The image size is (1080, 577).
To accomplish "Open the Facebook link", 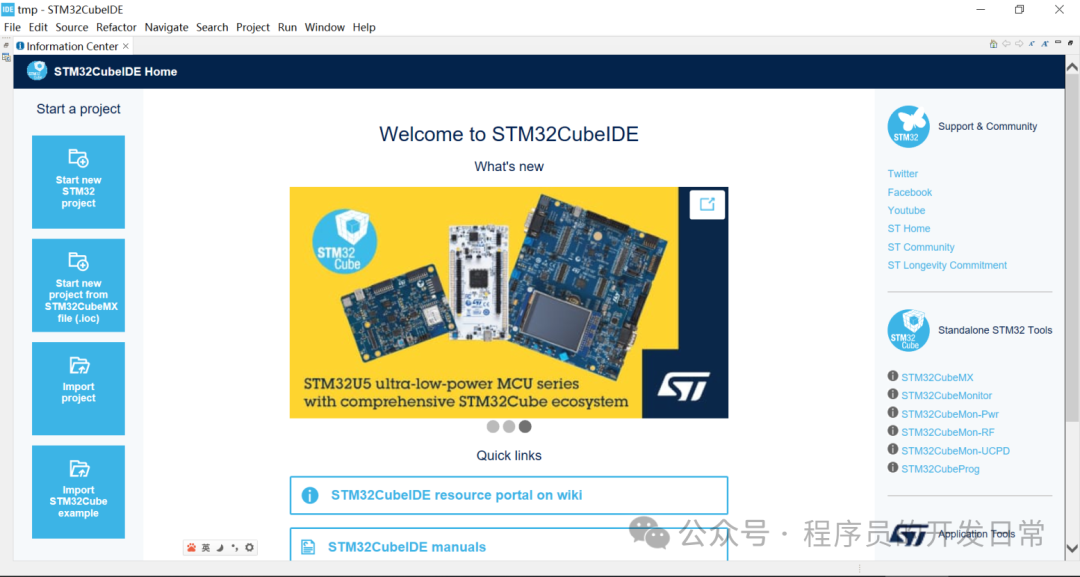I will 909,192.
